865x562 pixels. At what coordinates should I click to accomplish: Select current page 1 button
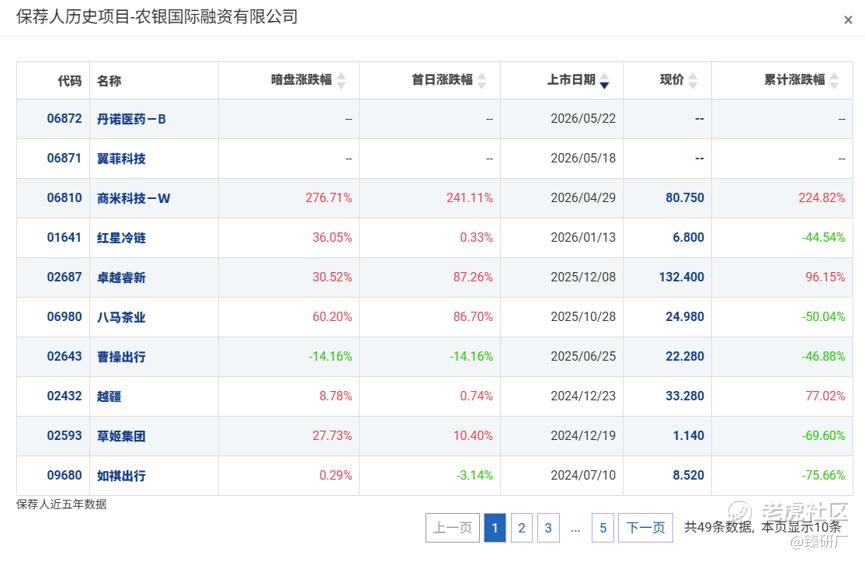tap(495, 528)
